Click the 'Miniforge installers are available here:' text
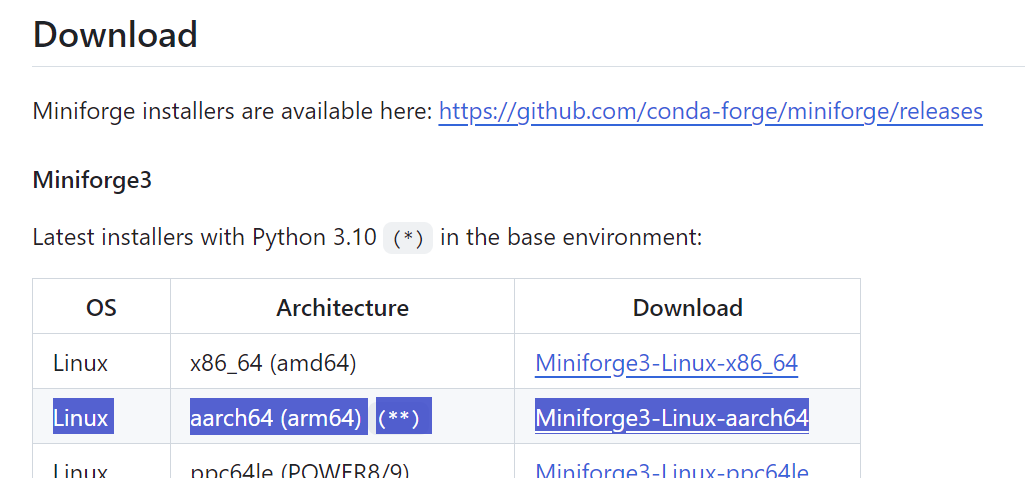 click(x=233, y=112)
